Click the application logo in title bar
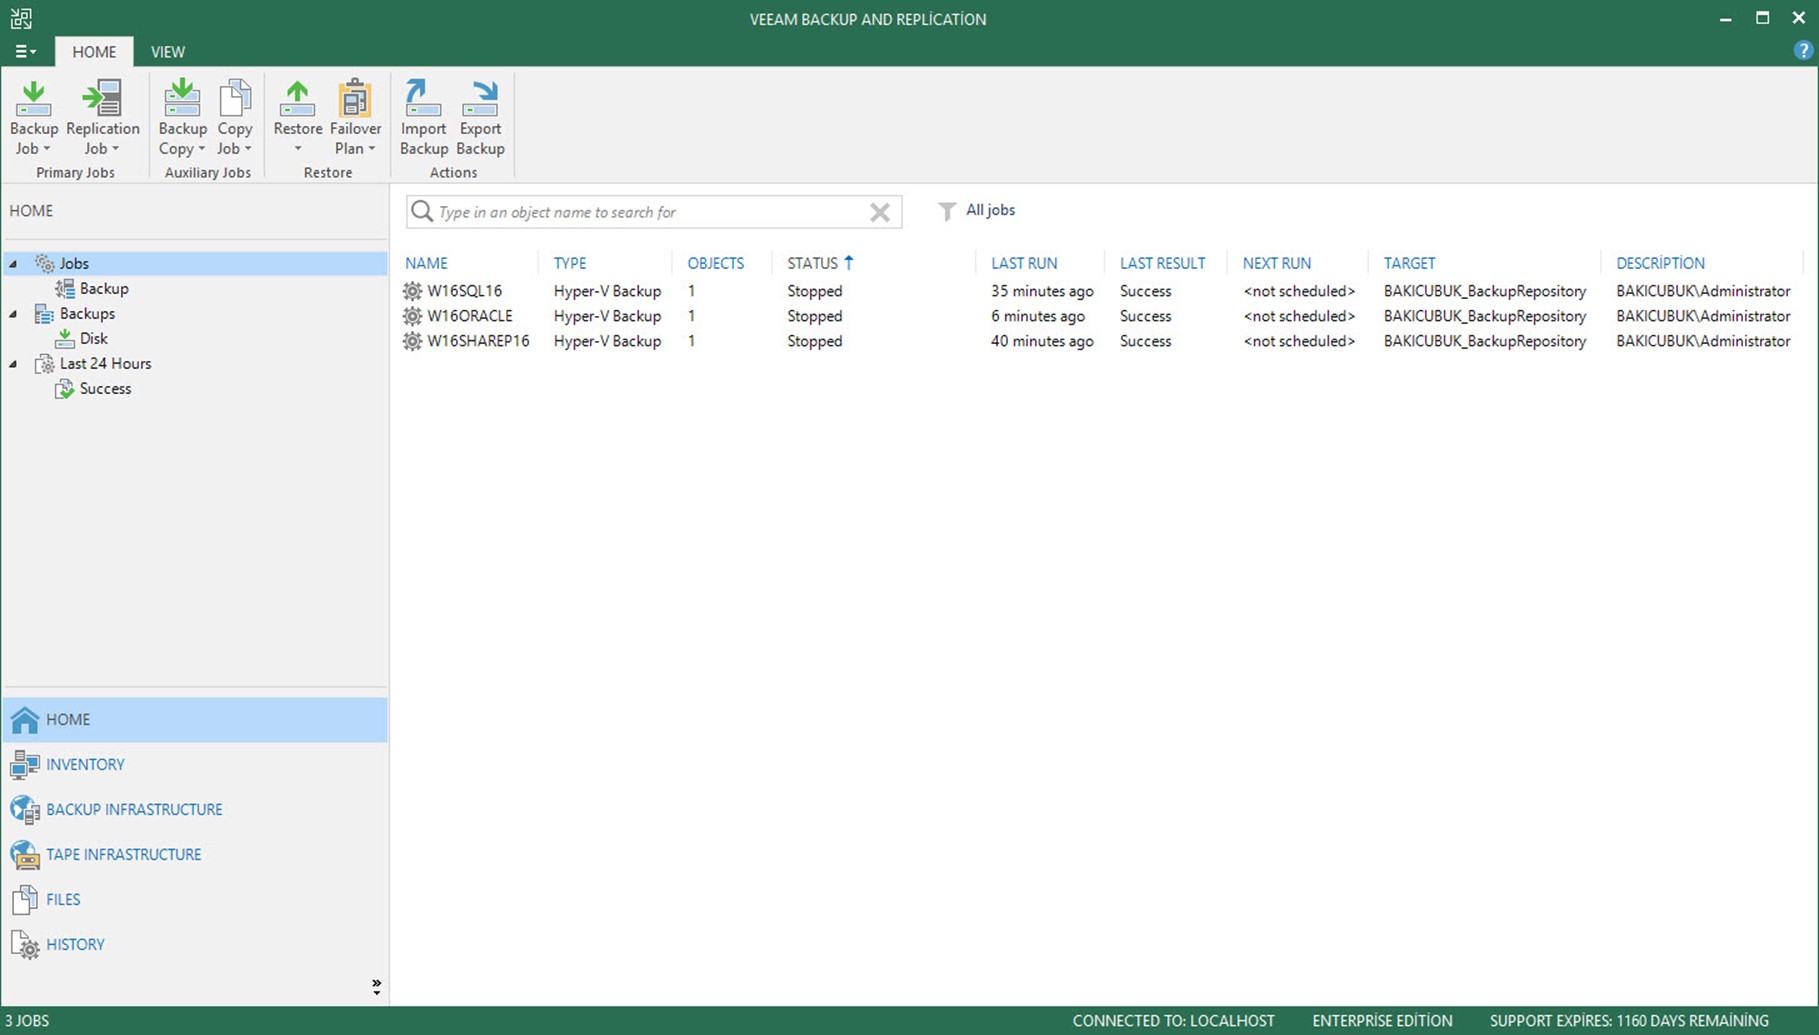Screen dimensions: 1819x1035 [21, 19]
